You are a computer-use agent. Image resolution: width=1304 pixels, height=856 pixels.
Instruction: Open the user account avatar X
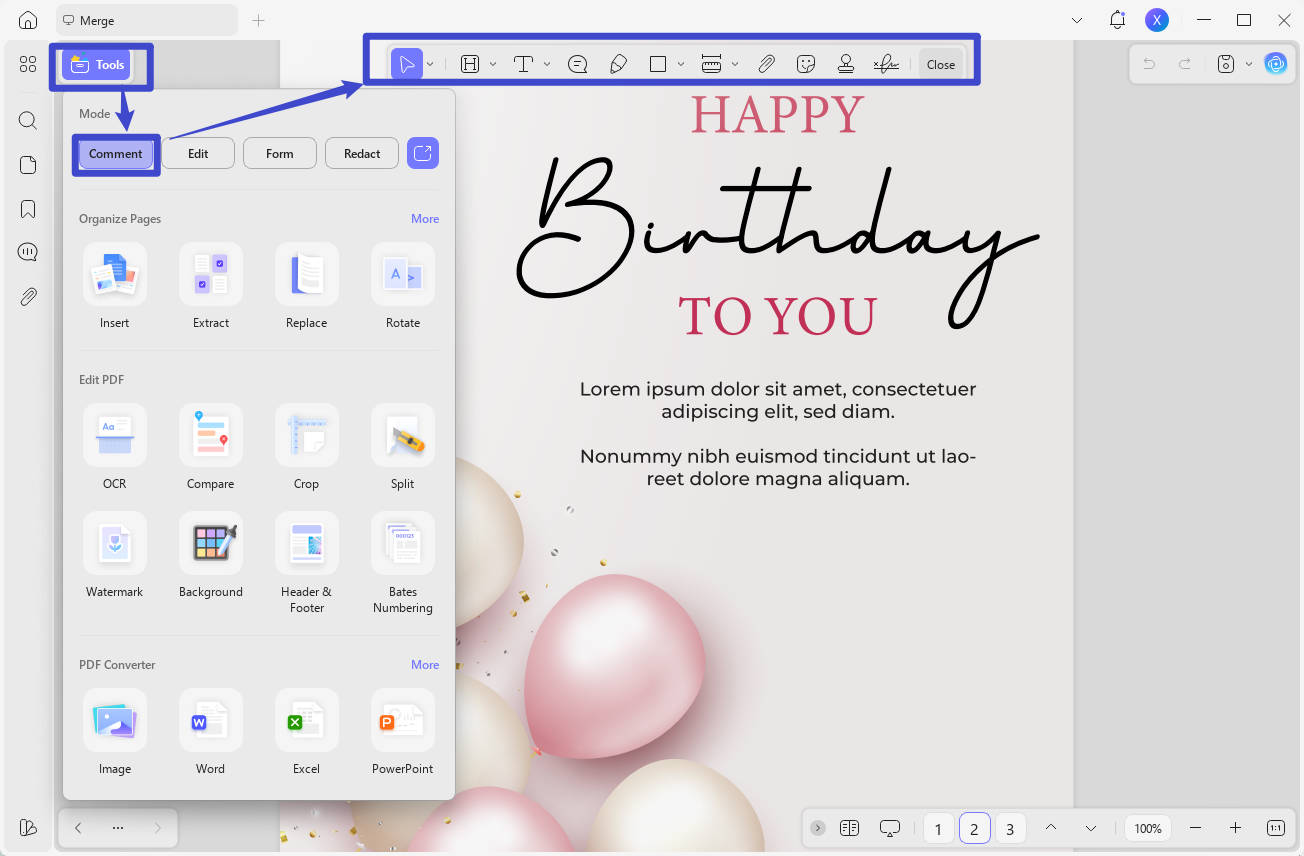(1157, 20)
